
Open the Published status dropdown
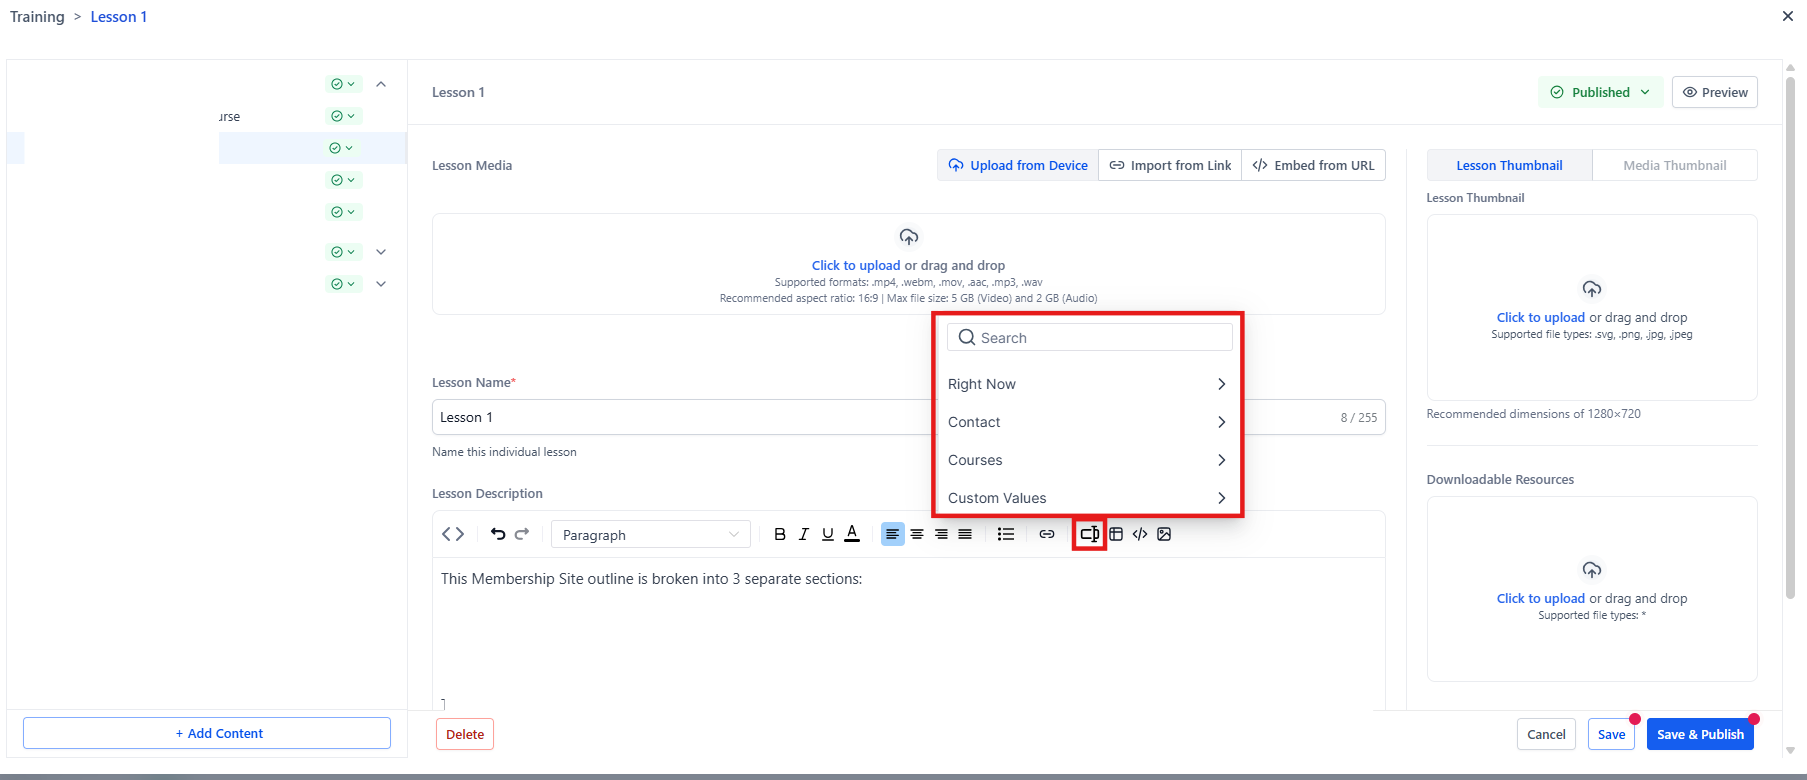click(x=1600, y=92)
